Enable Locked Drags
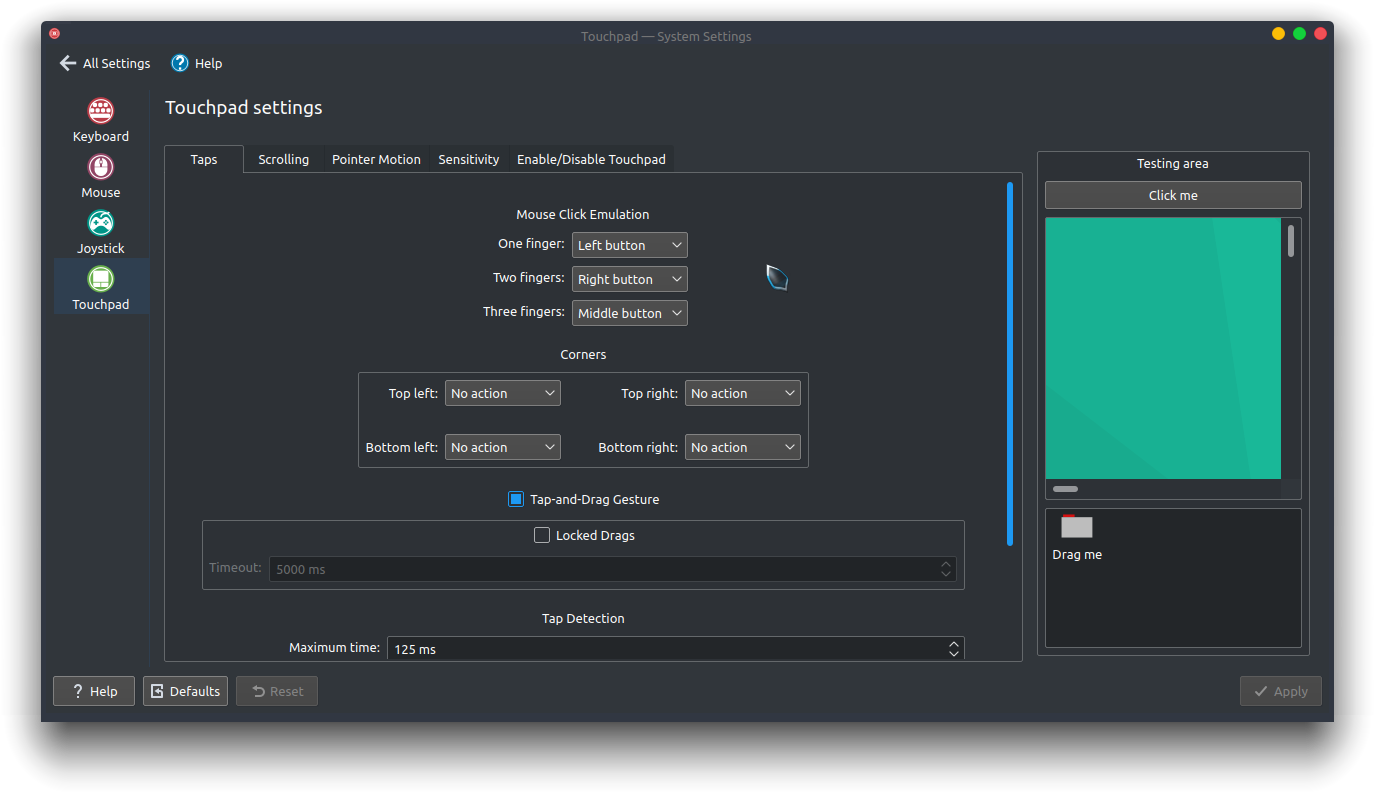Viewport: 1374px width, 792px height. [x=541, y=535]
